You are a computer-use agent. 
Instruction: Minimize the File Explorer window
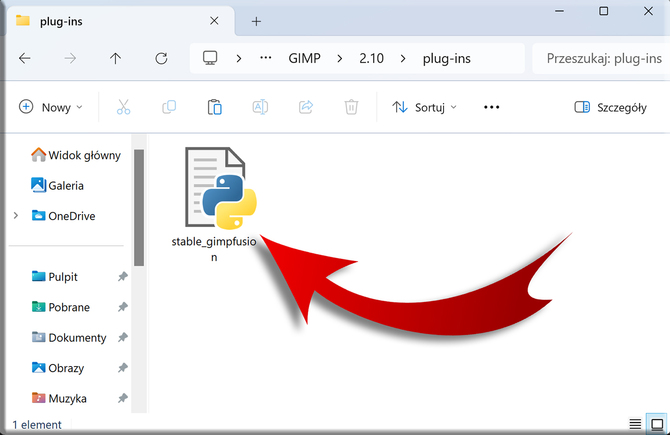(x=559, y=11)
